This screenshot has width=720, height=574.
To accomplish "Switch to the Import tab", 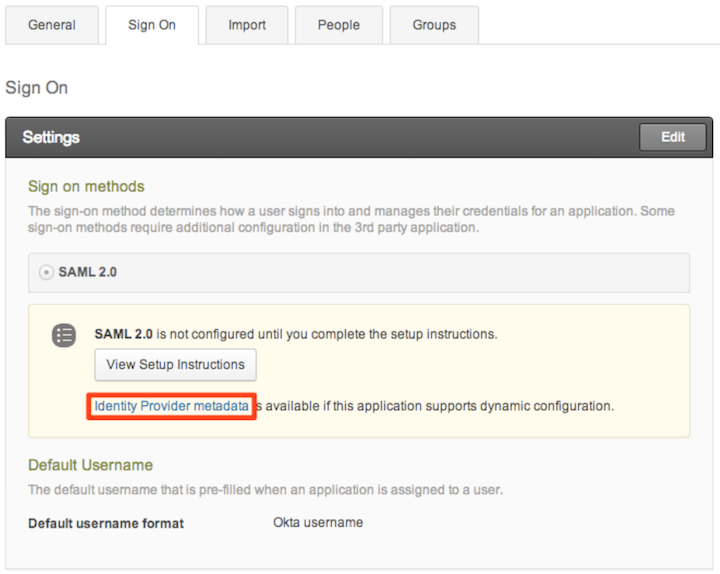I will 247,25.
